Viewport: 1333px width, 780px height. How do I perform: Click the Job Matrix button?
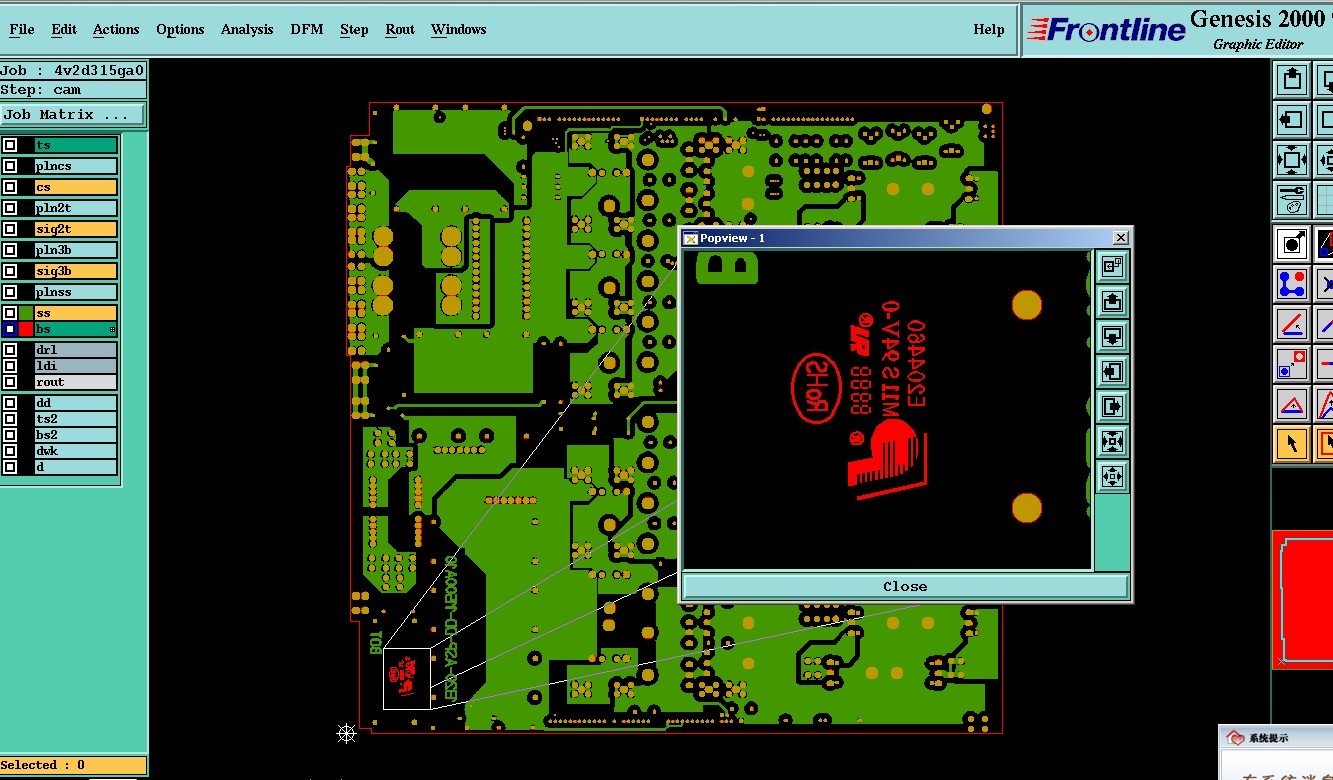[72, 114]
